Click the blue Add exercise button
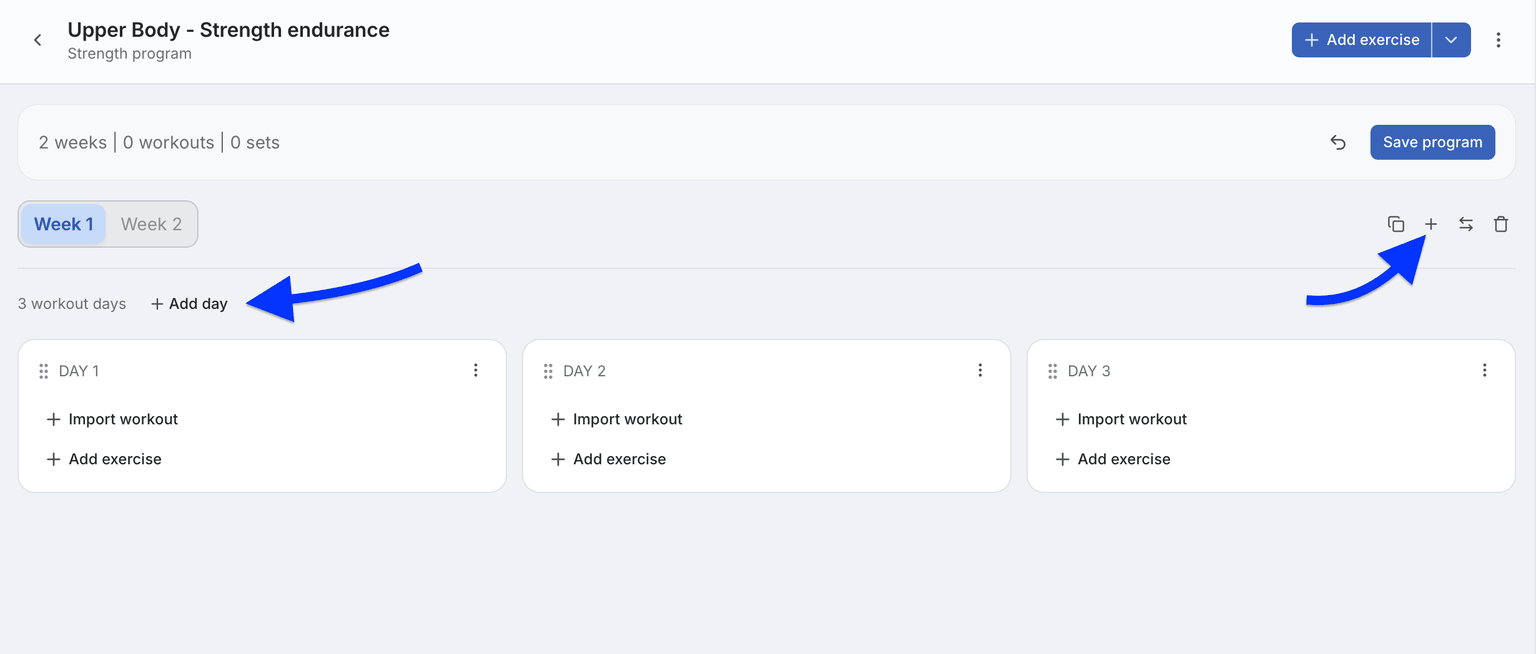Image resolution: width=1536 pixels, height=654 pixels. (x=1362, y=40)
